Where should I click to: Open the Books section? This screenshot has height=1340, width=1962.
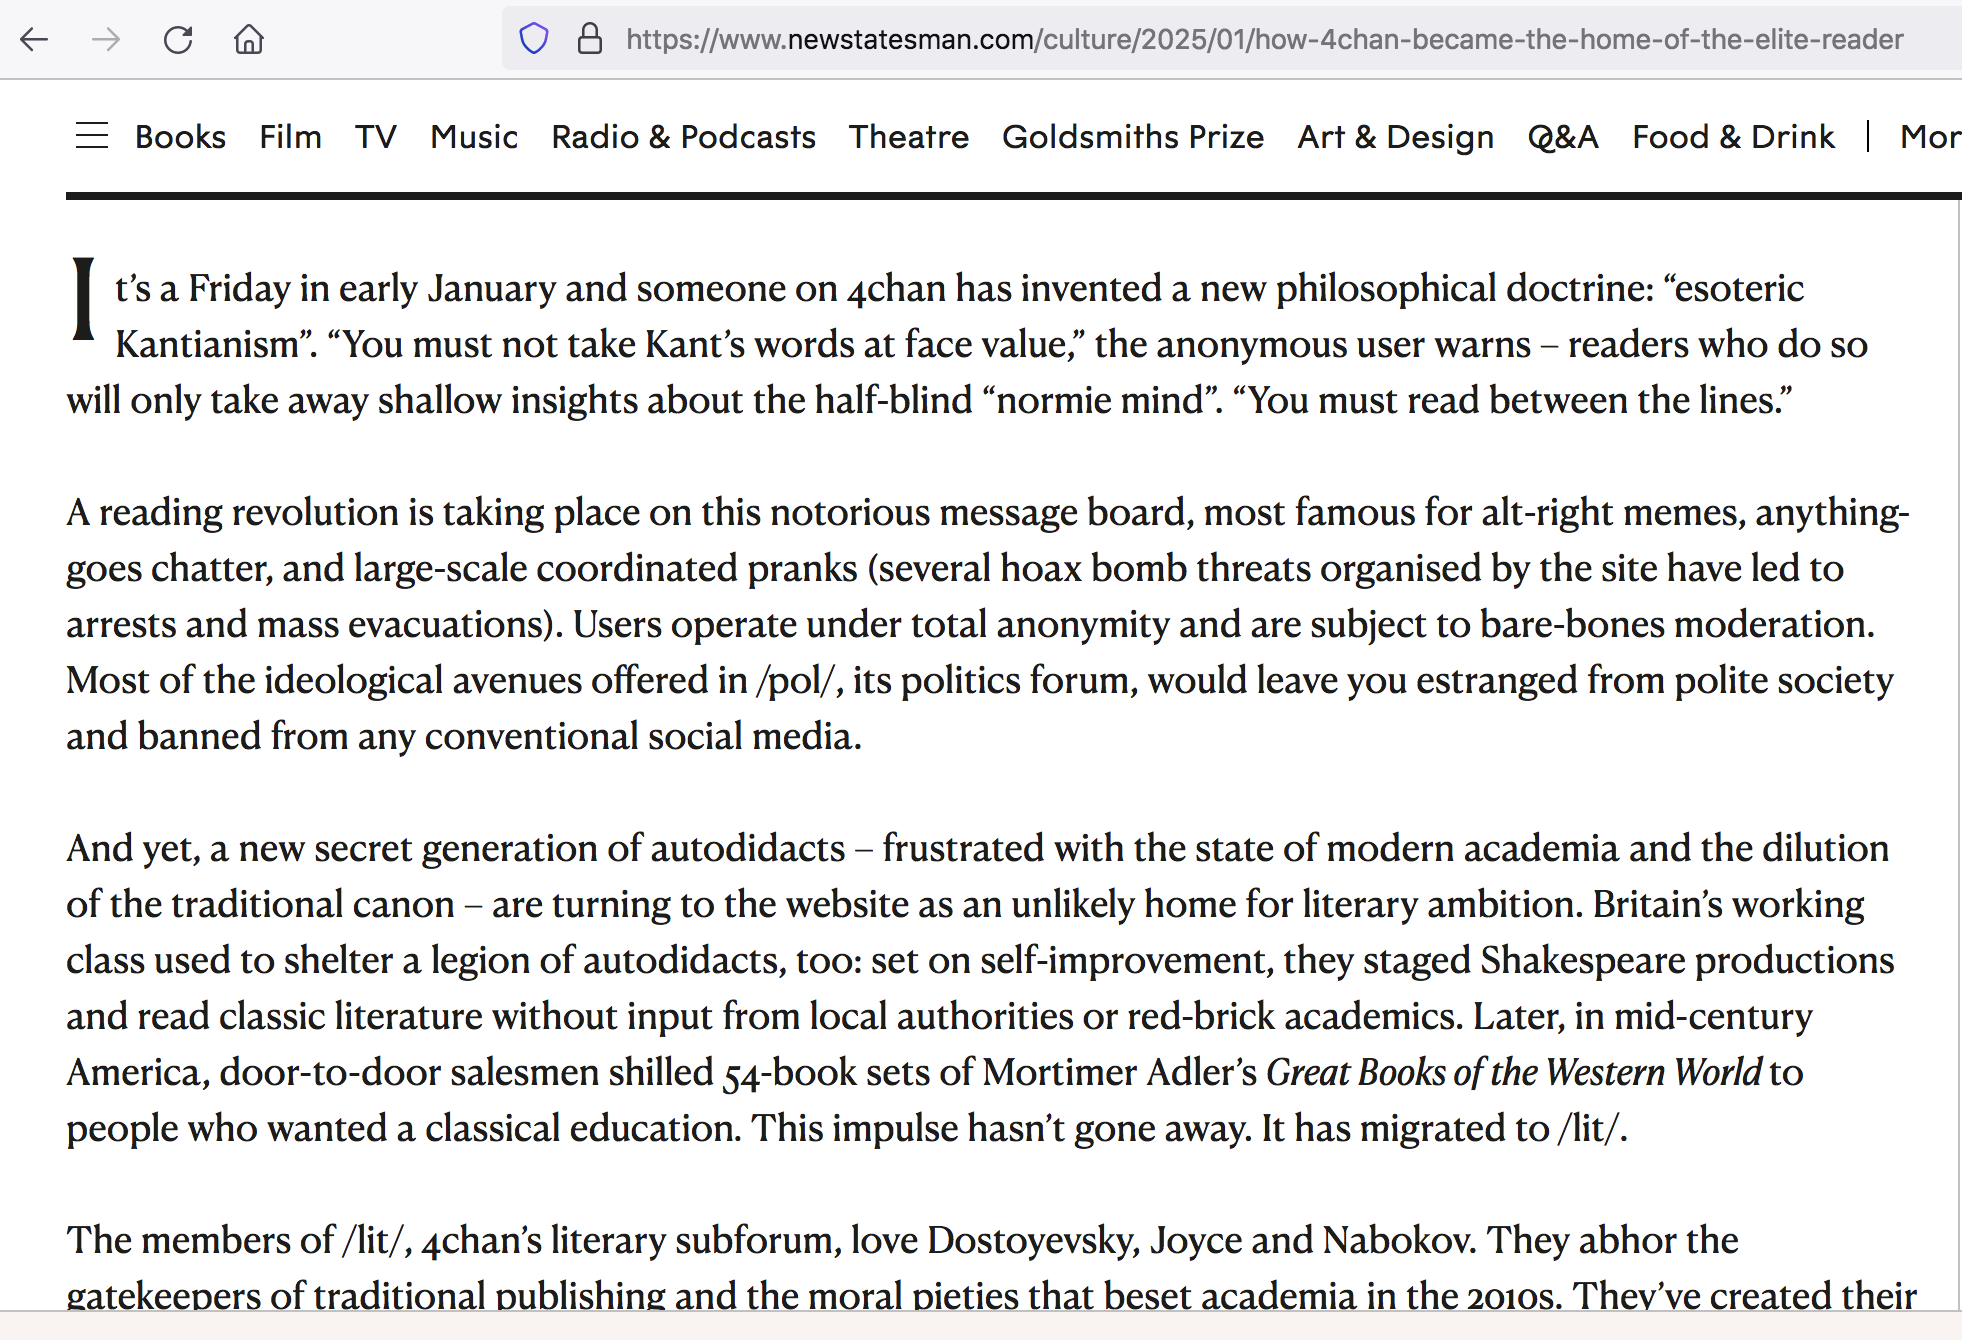coord(180,137)
